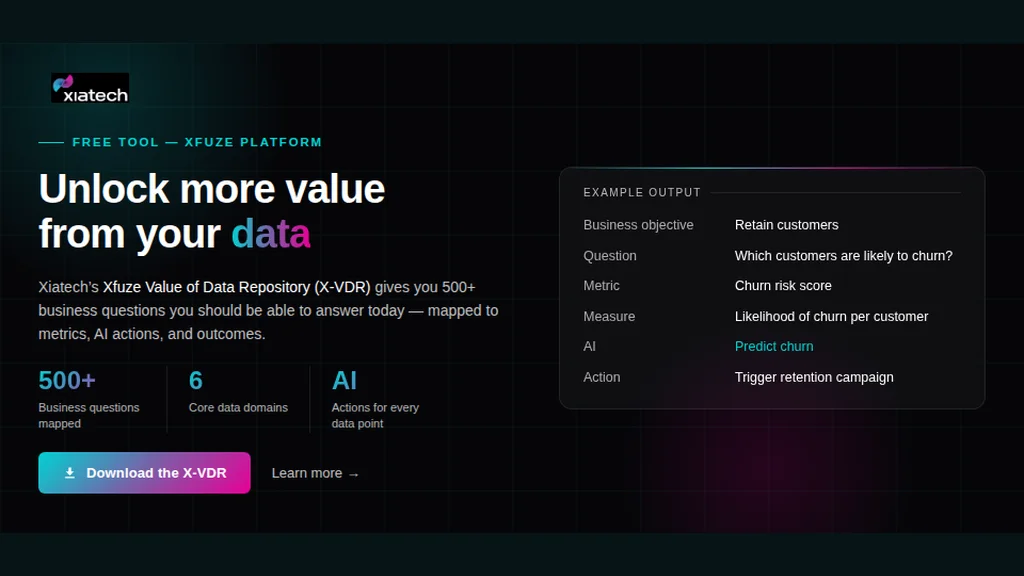
Task: Click 'Actions for every data point' caption
Action: (x=375, y=415)
